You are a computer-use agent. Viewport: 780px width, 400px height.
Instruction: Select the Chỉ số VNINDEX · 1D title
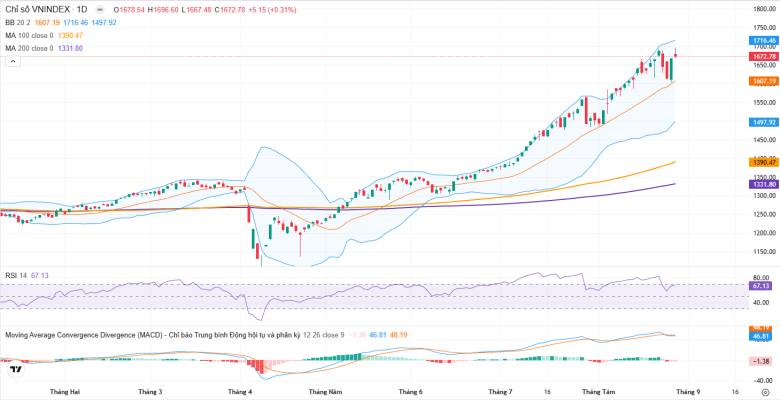(46, 9)
